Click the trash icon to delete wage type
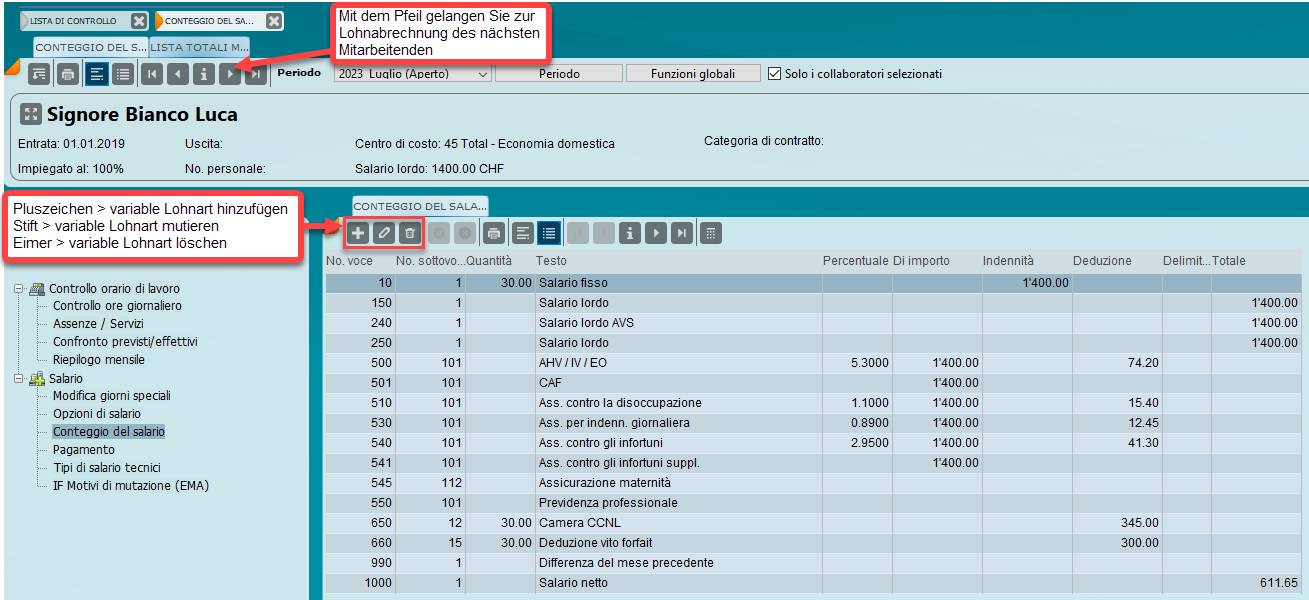This screenshot has height=600, width=1309. coord(408,233)
